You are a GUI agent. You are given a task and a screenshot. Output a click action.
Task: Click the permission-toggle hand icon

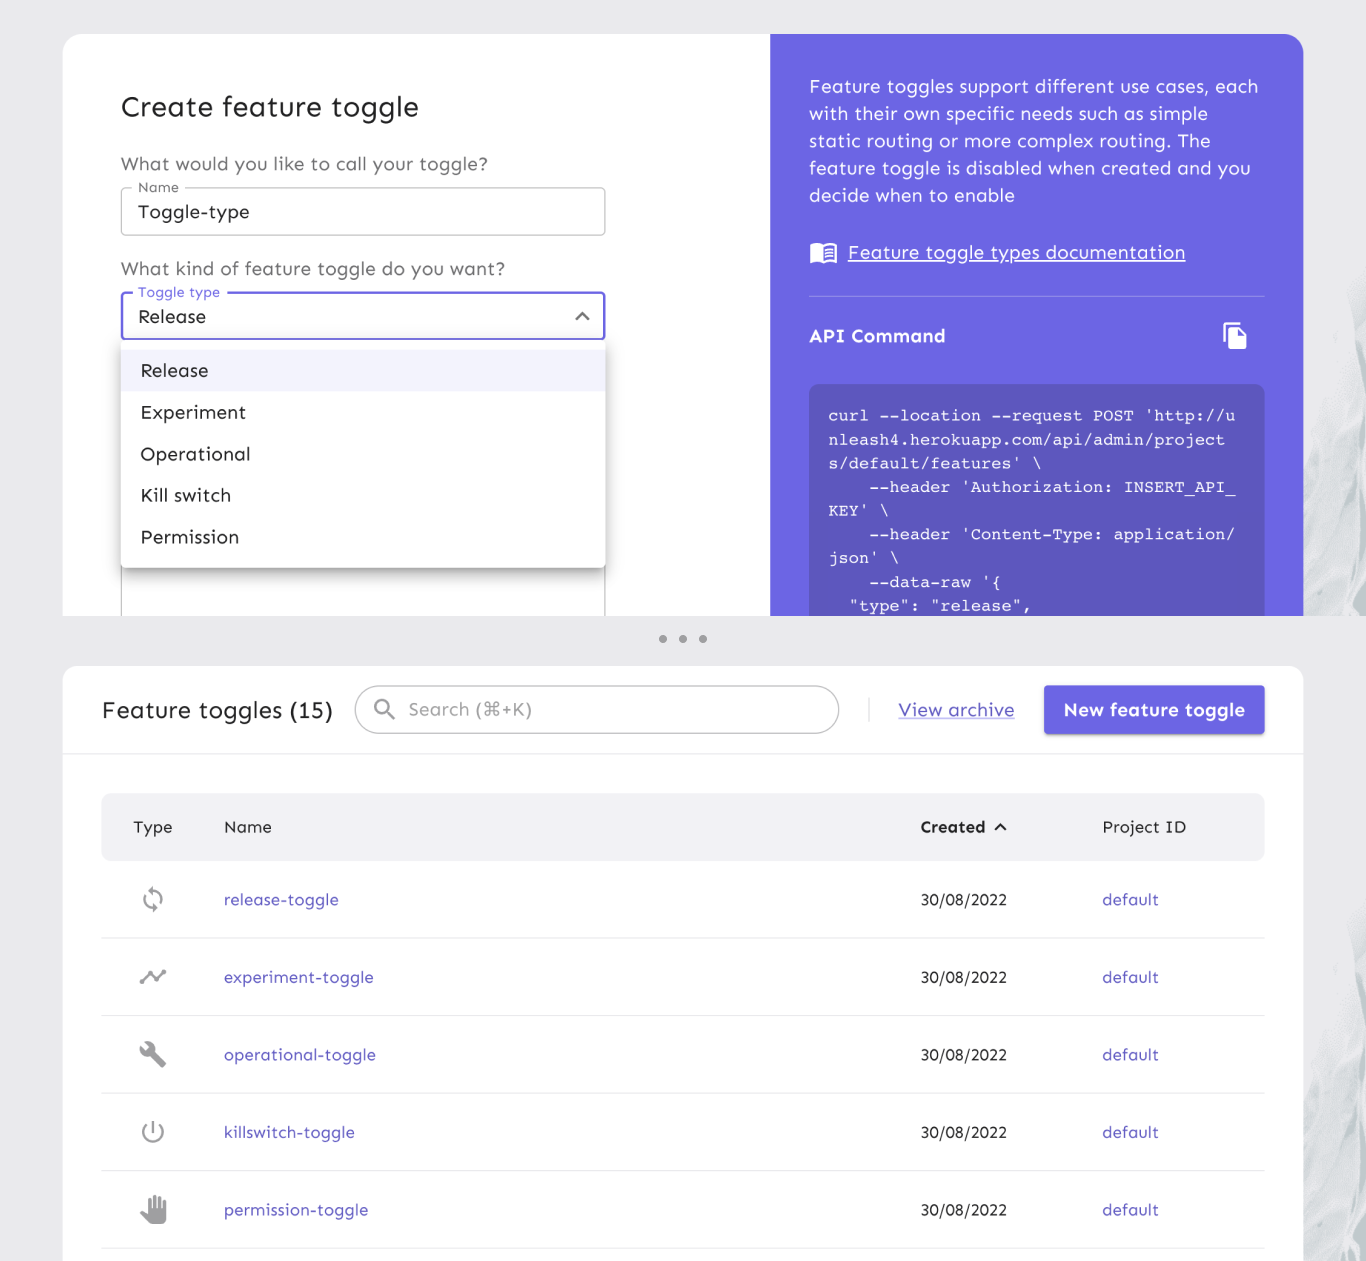point(153,1209)
